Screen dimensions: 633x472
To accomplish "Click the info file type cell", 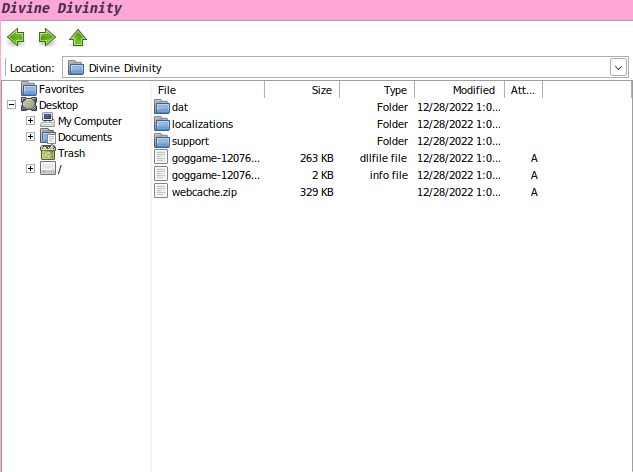I will [x=389, y=175].
